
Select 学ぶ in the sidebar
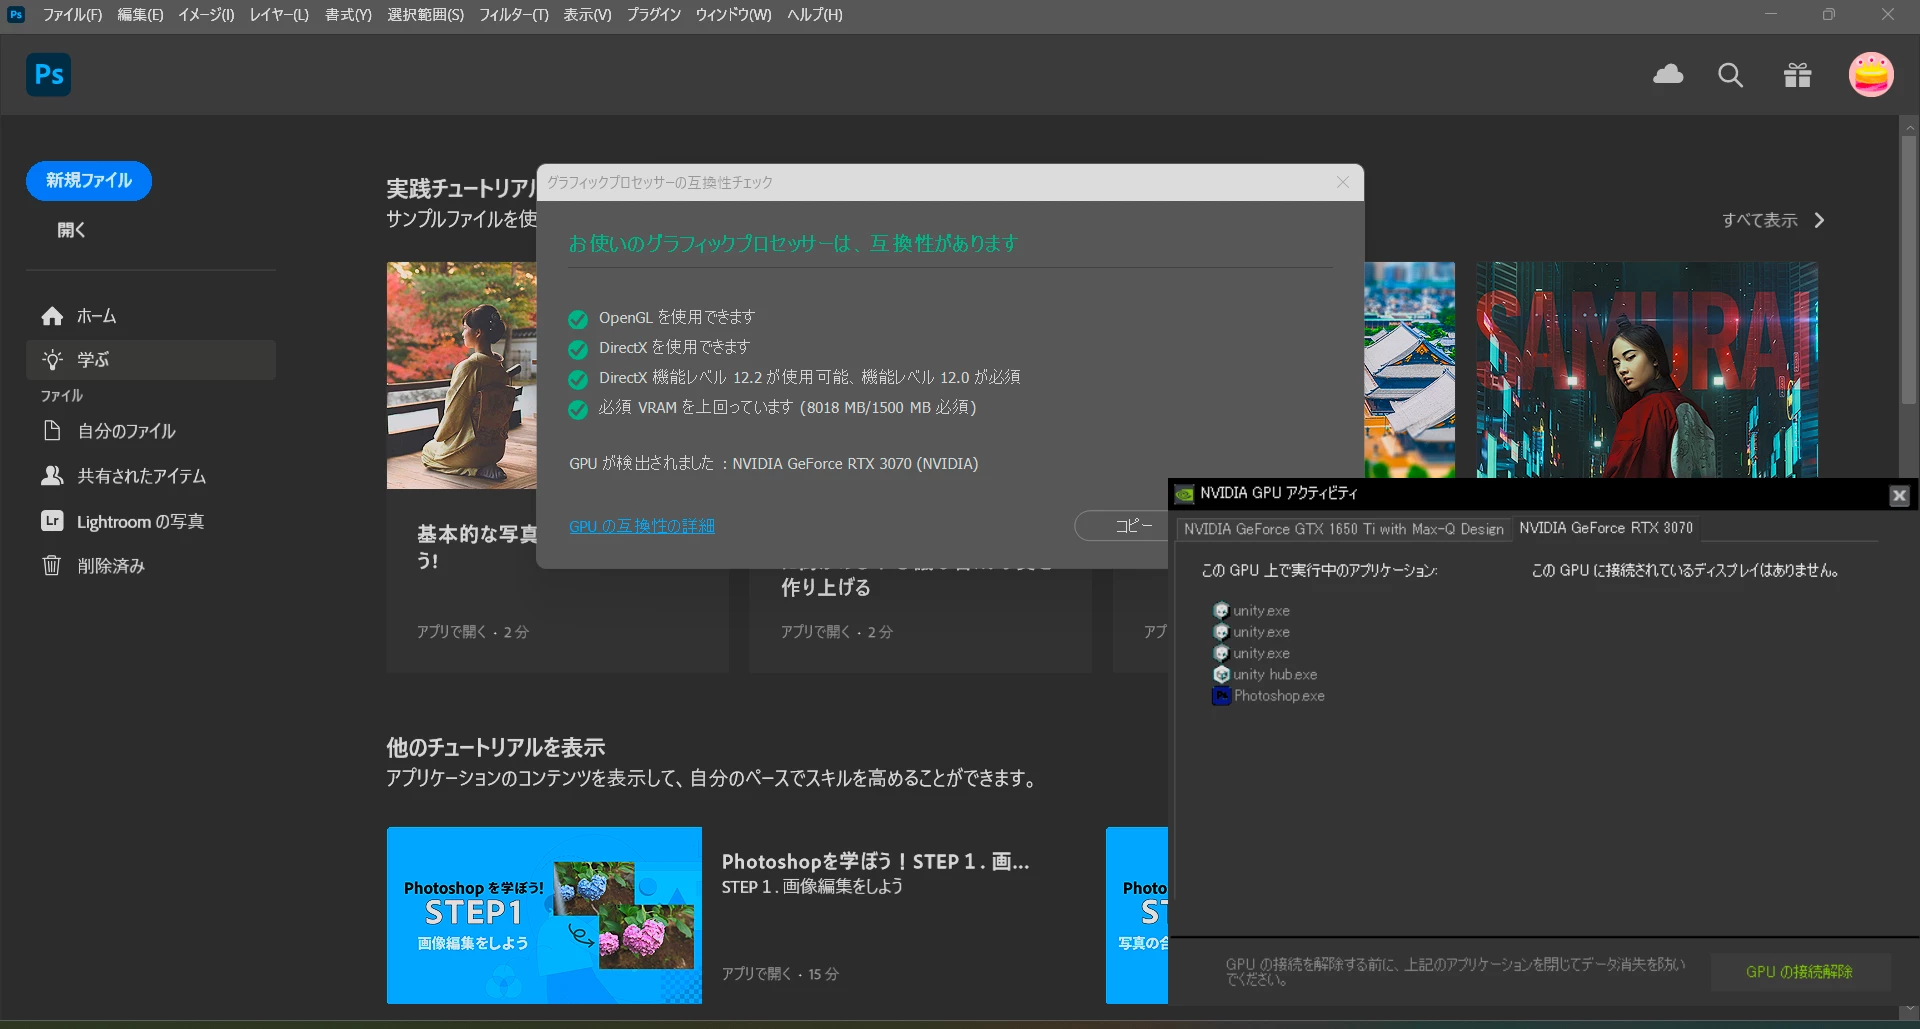coord(150,360)
